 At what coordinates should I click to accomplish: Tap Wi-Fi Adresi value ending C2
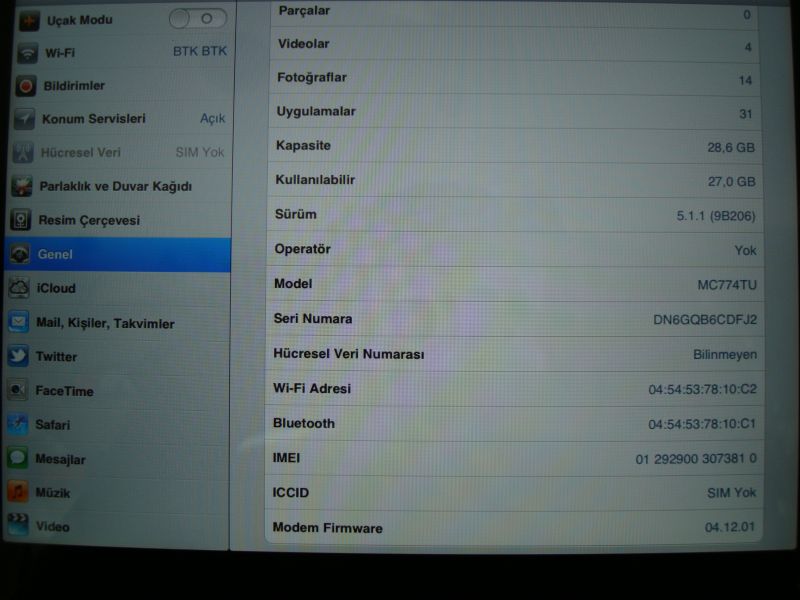click(x=703, y=389)
